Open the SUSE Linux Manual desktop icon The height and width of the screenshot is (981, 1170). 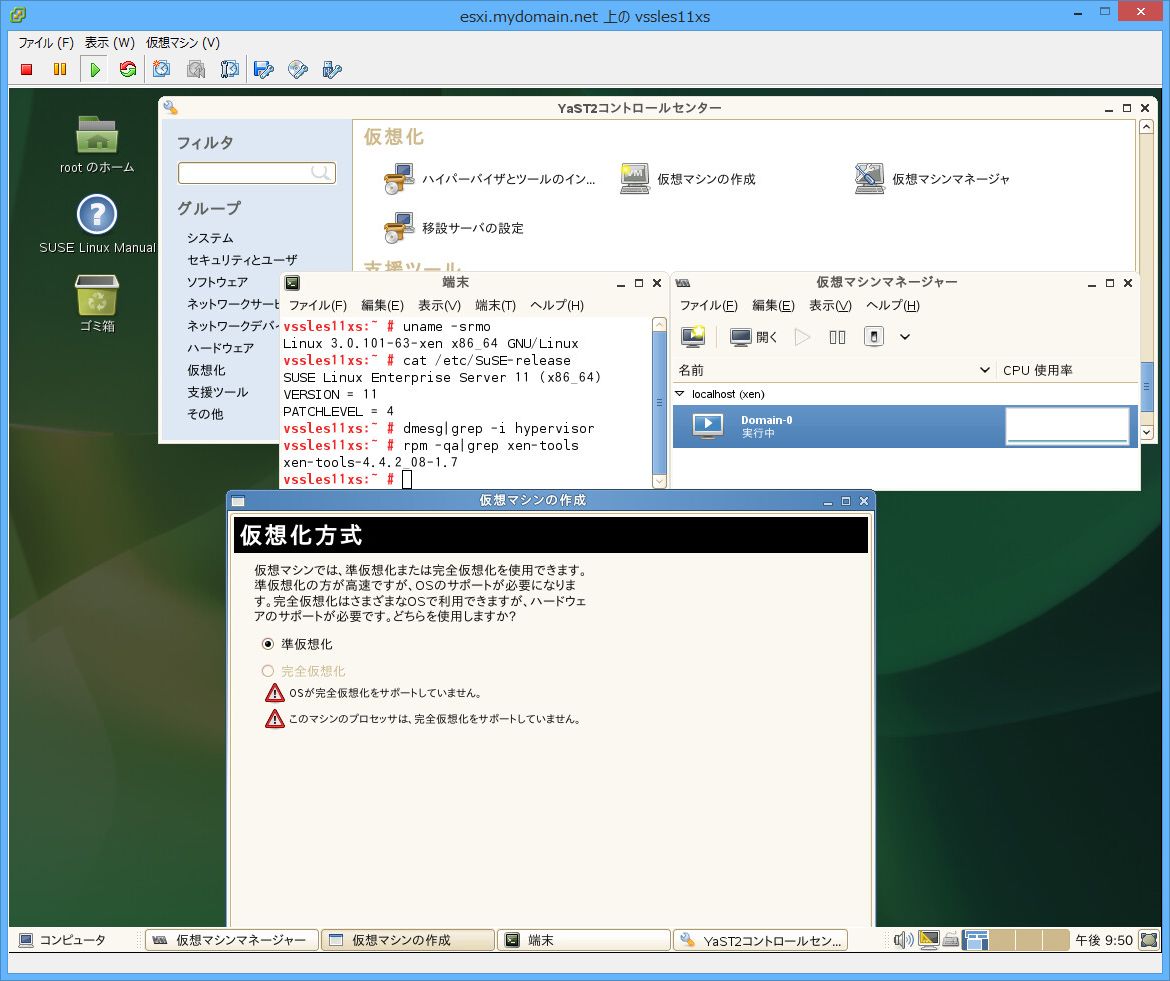[97, 214]
